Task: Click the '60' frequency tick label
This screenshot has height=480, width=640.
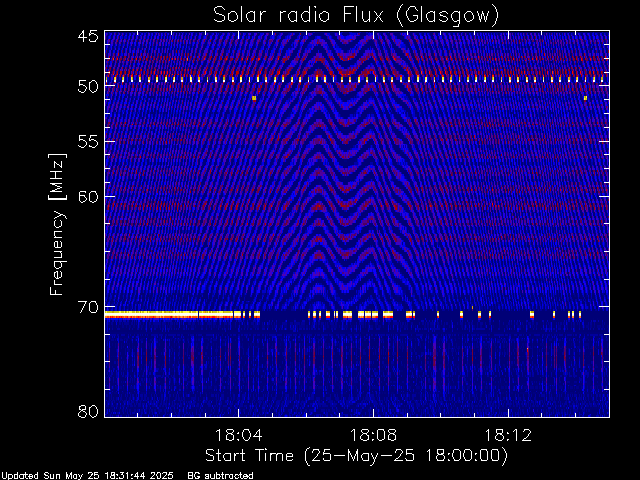Action: click(88, 197)
